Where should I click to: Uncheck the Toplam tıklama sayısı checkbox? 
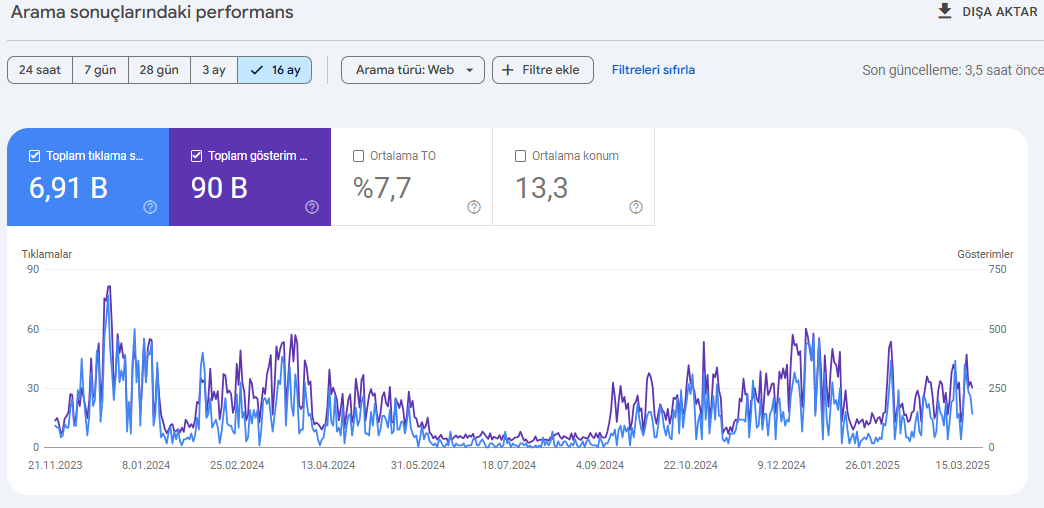(x=35, y=156)
